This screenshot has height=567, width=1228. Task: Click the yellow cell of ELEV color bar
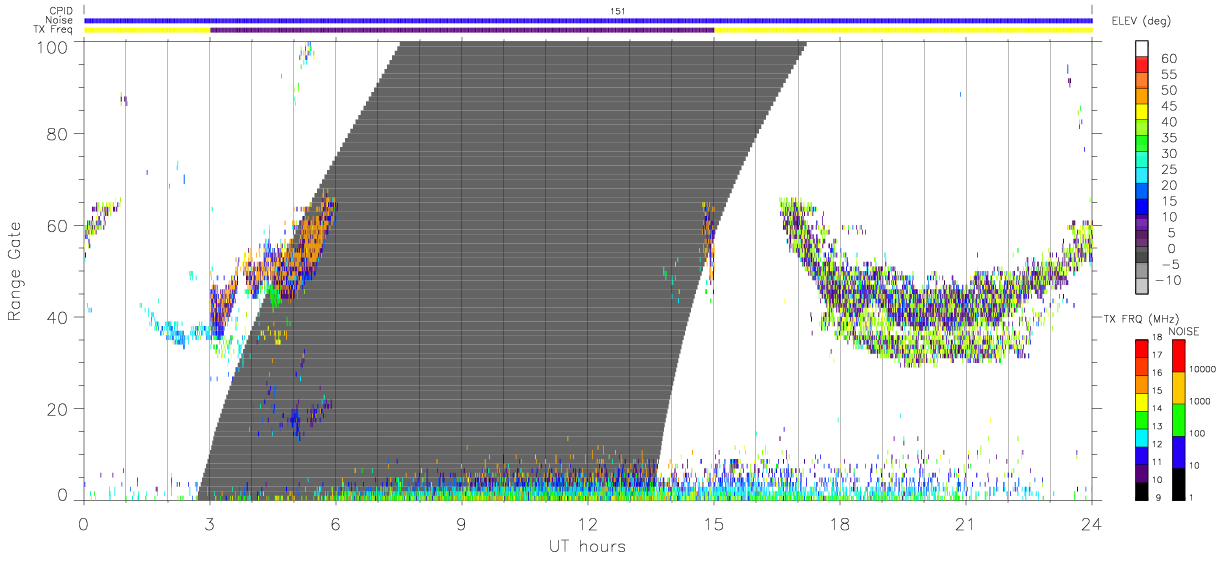(1143, 112)
